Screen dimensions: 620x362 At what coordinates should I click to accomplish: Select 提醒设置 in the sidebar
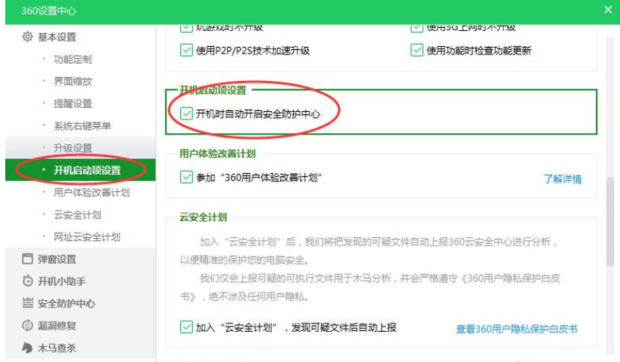click(73, 104)
